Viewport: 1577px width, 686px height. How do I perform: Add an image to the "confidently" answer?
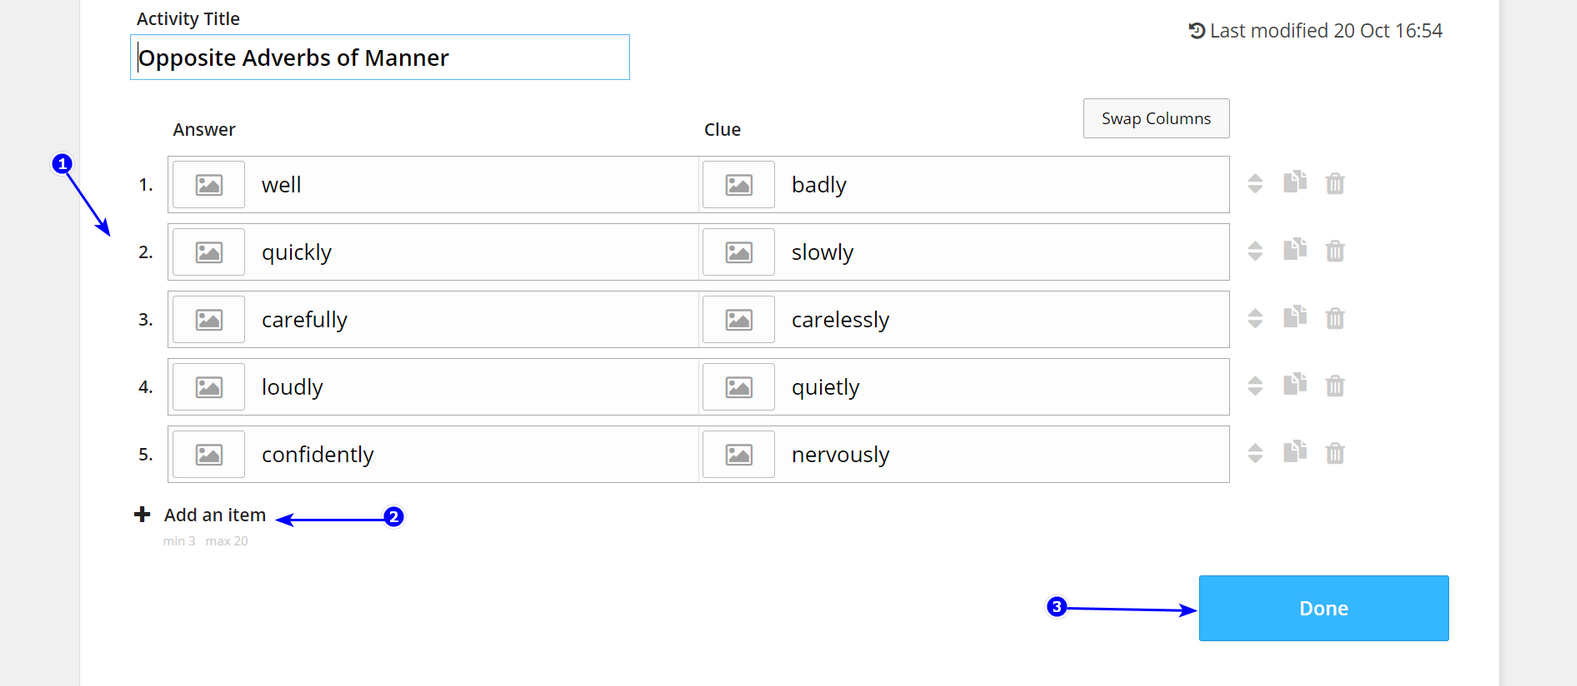click(x=208, y=453)
